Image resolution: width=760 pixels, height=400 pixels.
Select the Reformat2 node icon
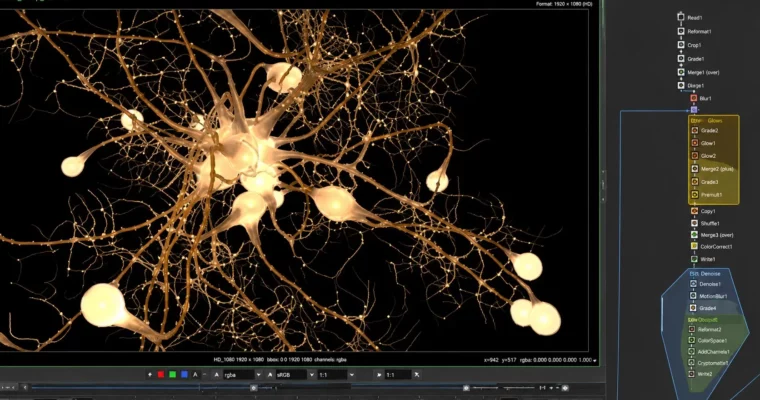point(692,329)
